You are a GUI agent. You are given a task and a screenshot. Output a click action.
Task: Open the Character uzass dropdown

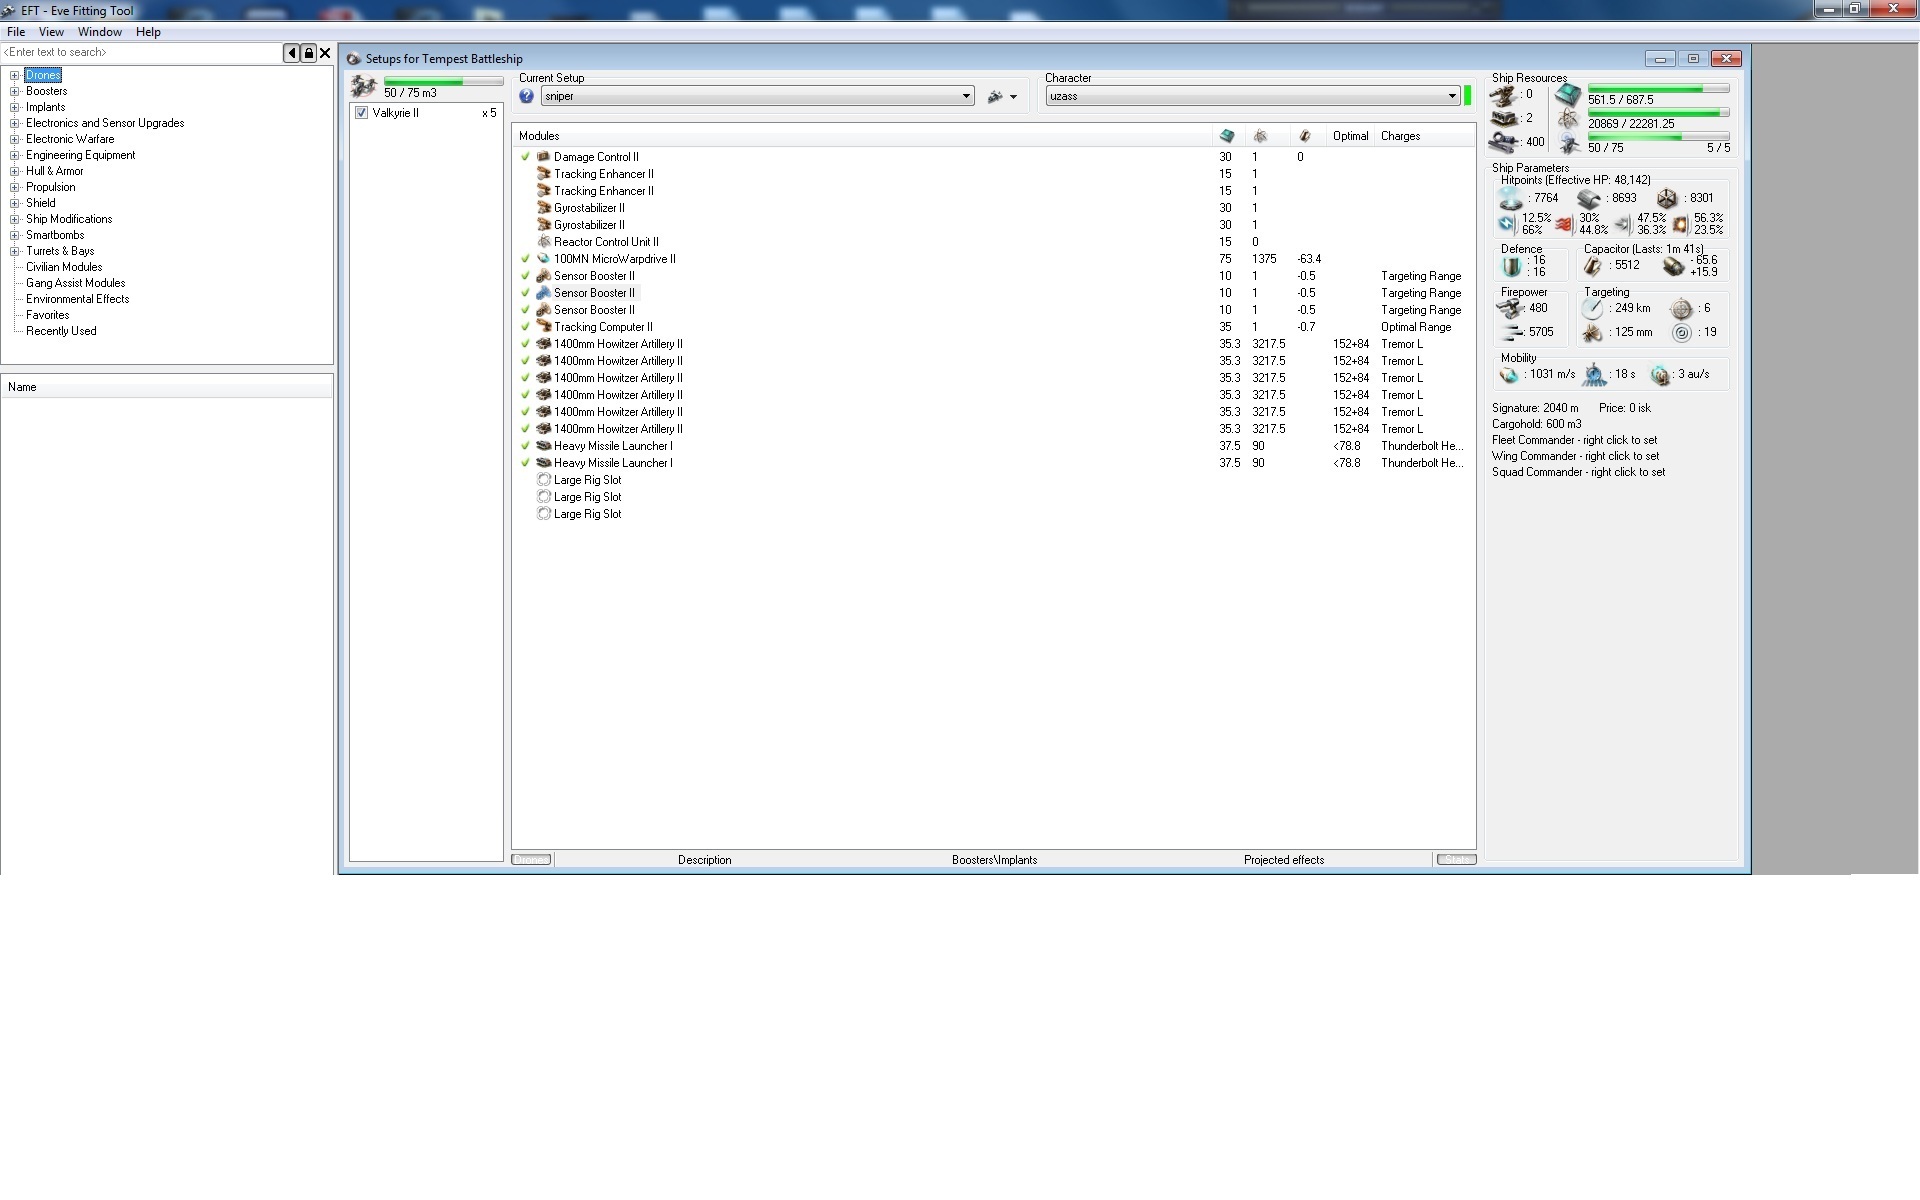point(1452,96)
